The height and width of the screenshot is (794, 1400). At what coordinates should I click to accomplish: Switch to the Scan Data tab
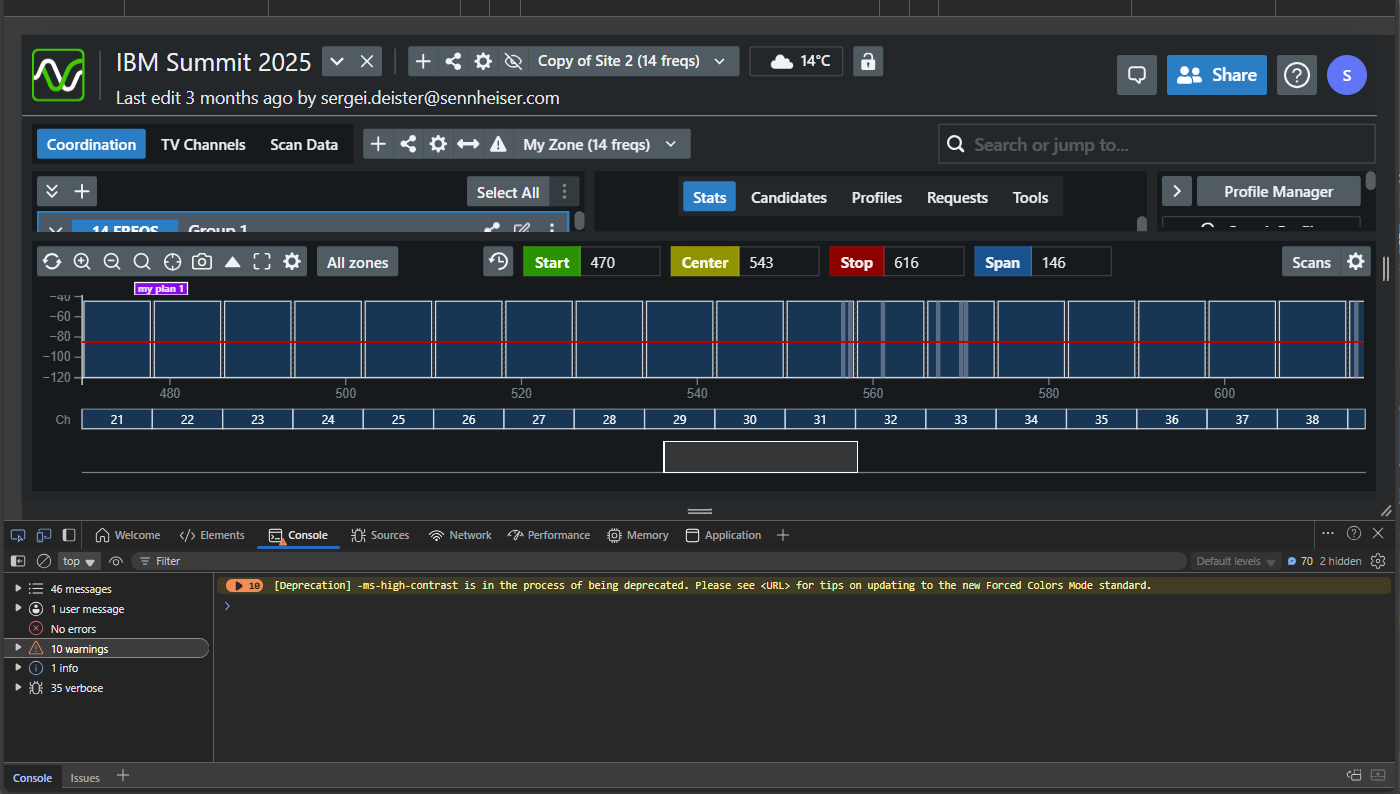(x=304, y=144)
